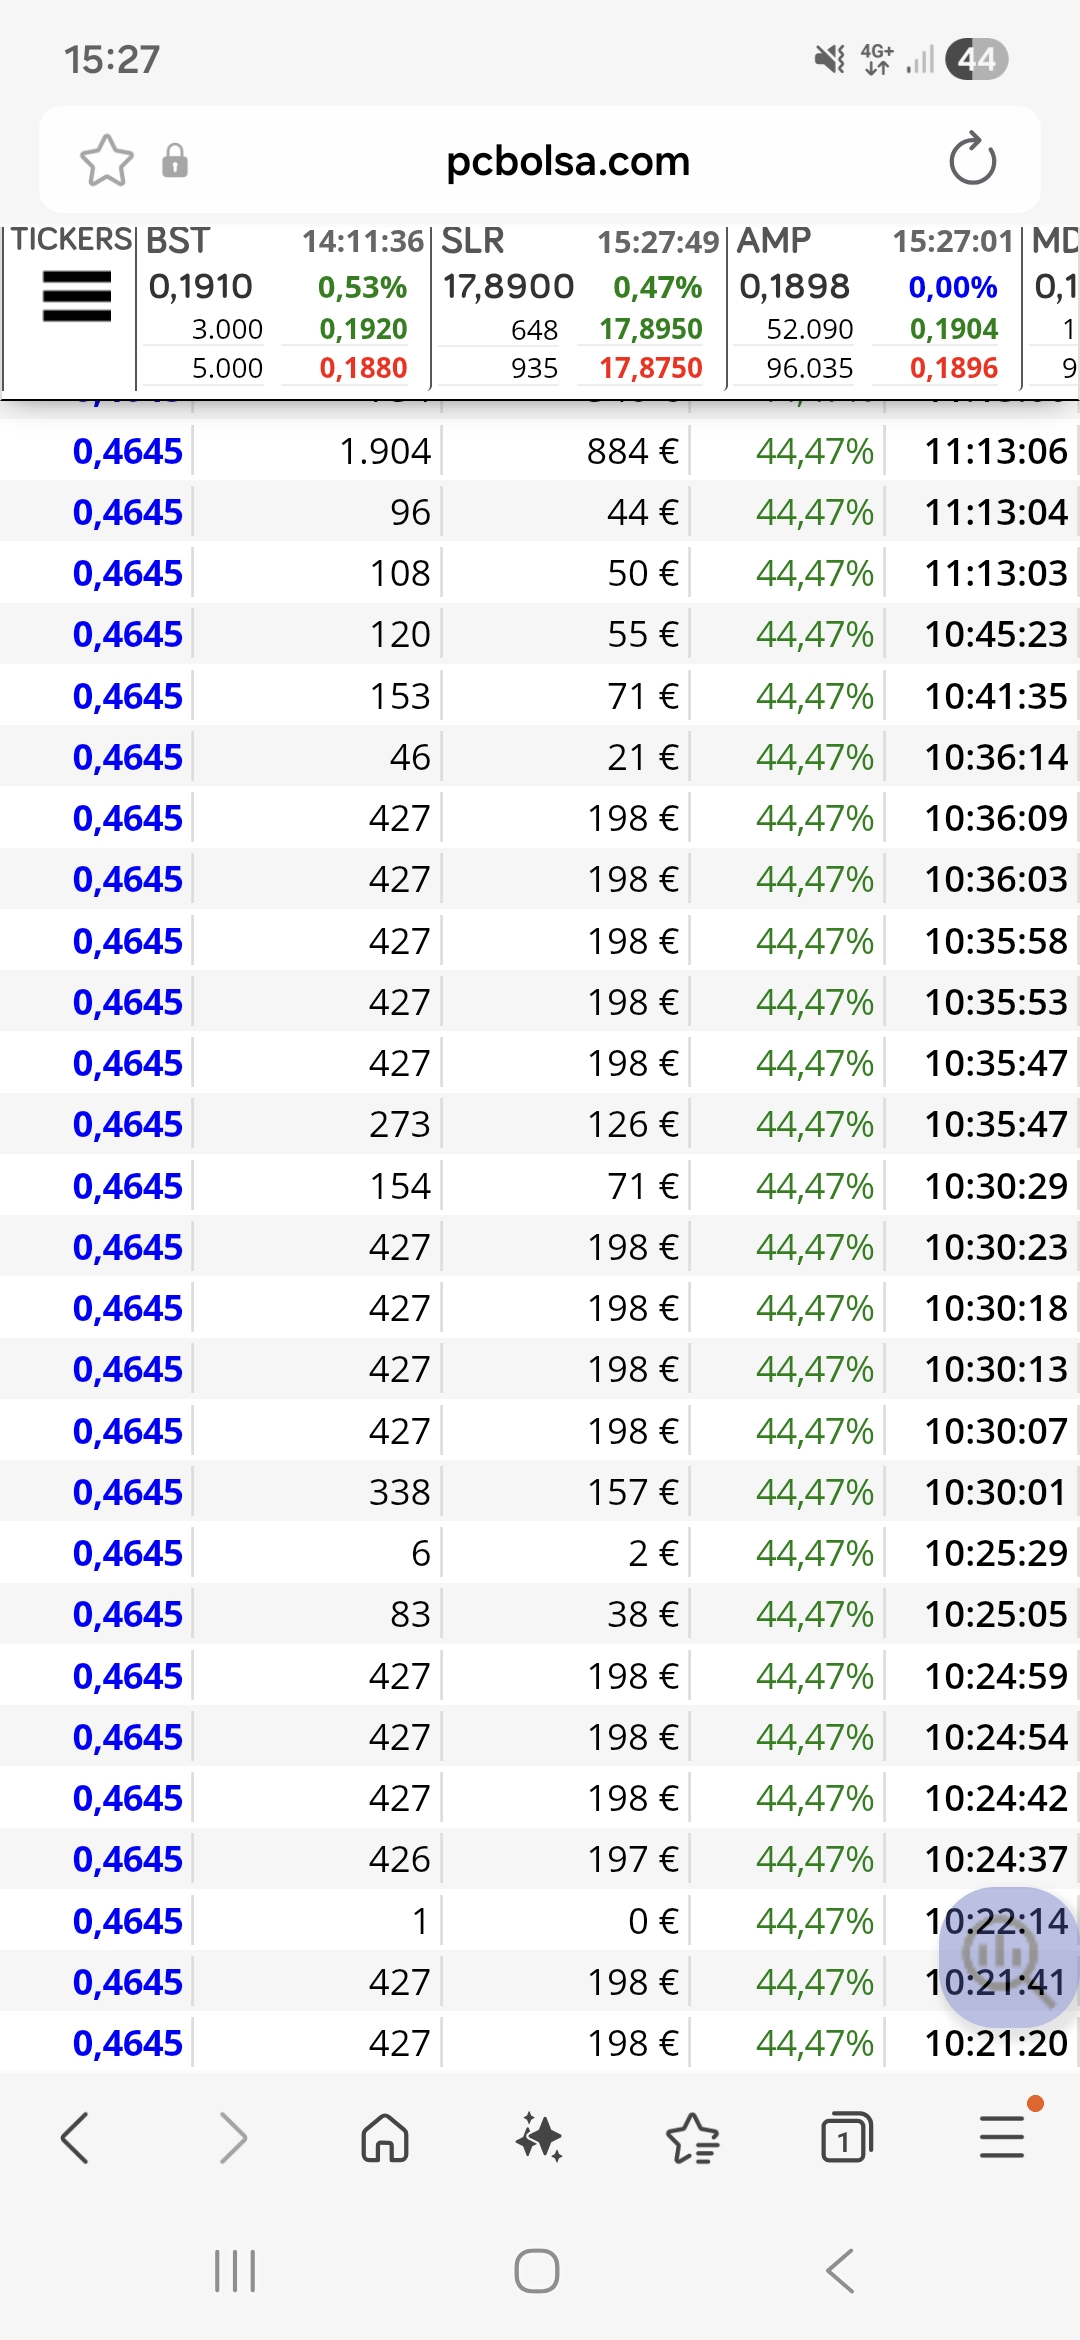This screenshot has width=1080, height=2340.
Task: Open the tab switcher
Action: coord(846,2138)
